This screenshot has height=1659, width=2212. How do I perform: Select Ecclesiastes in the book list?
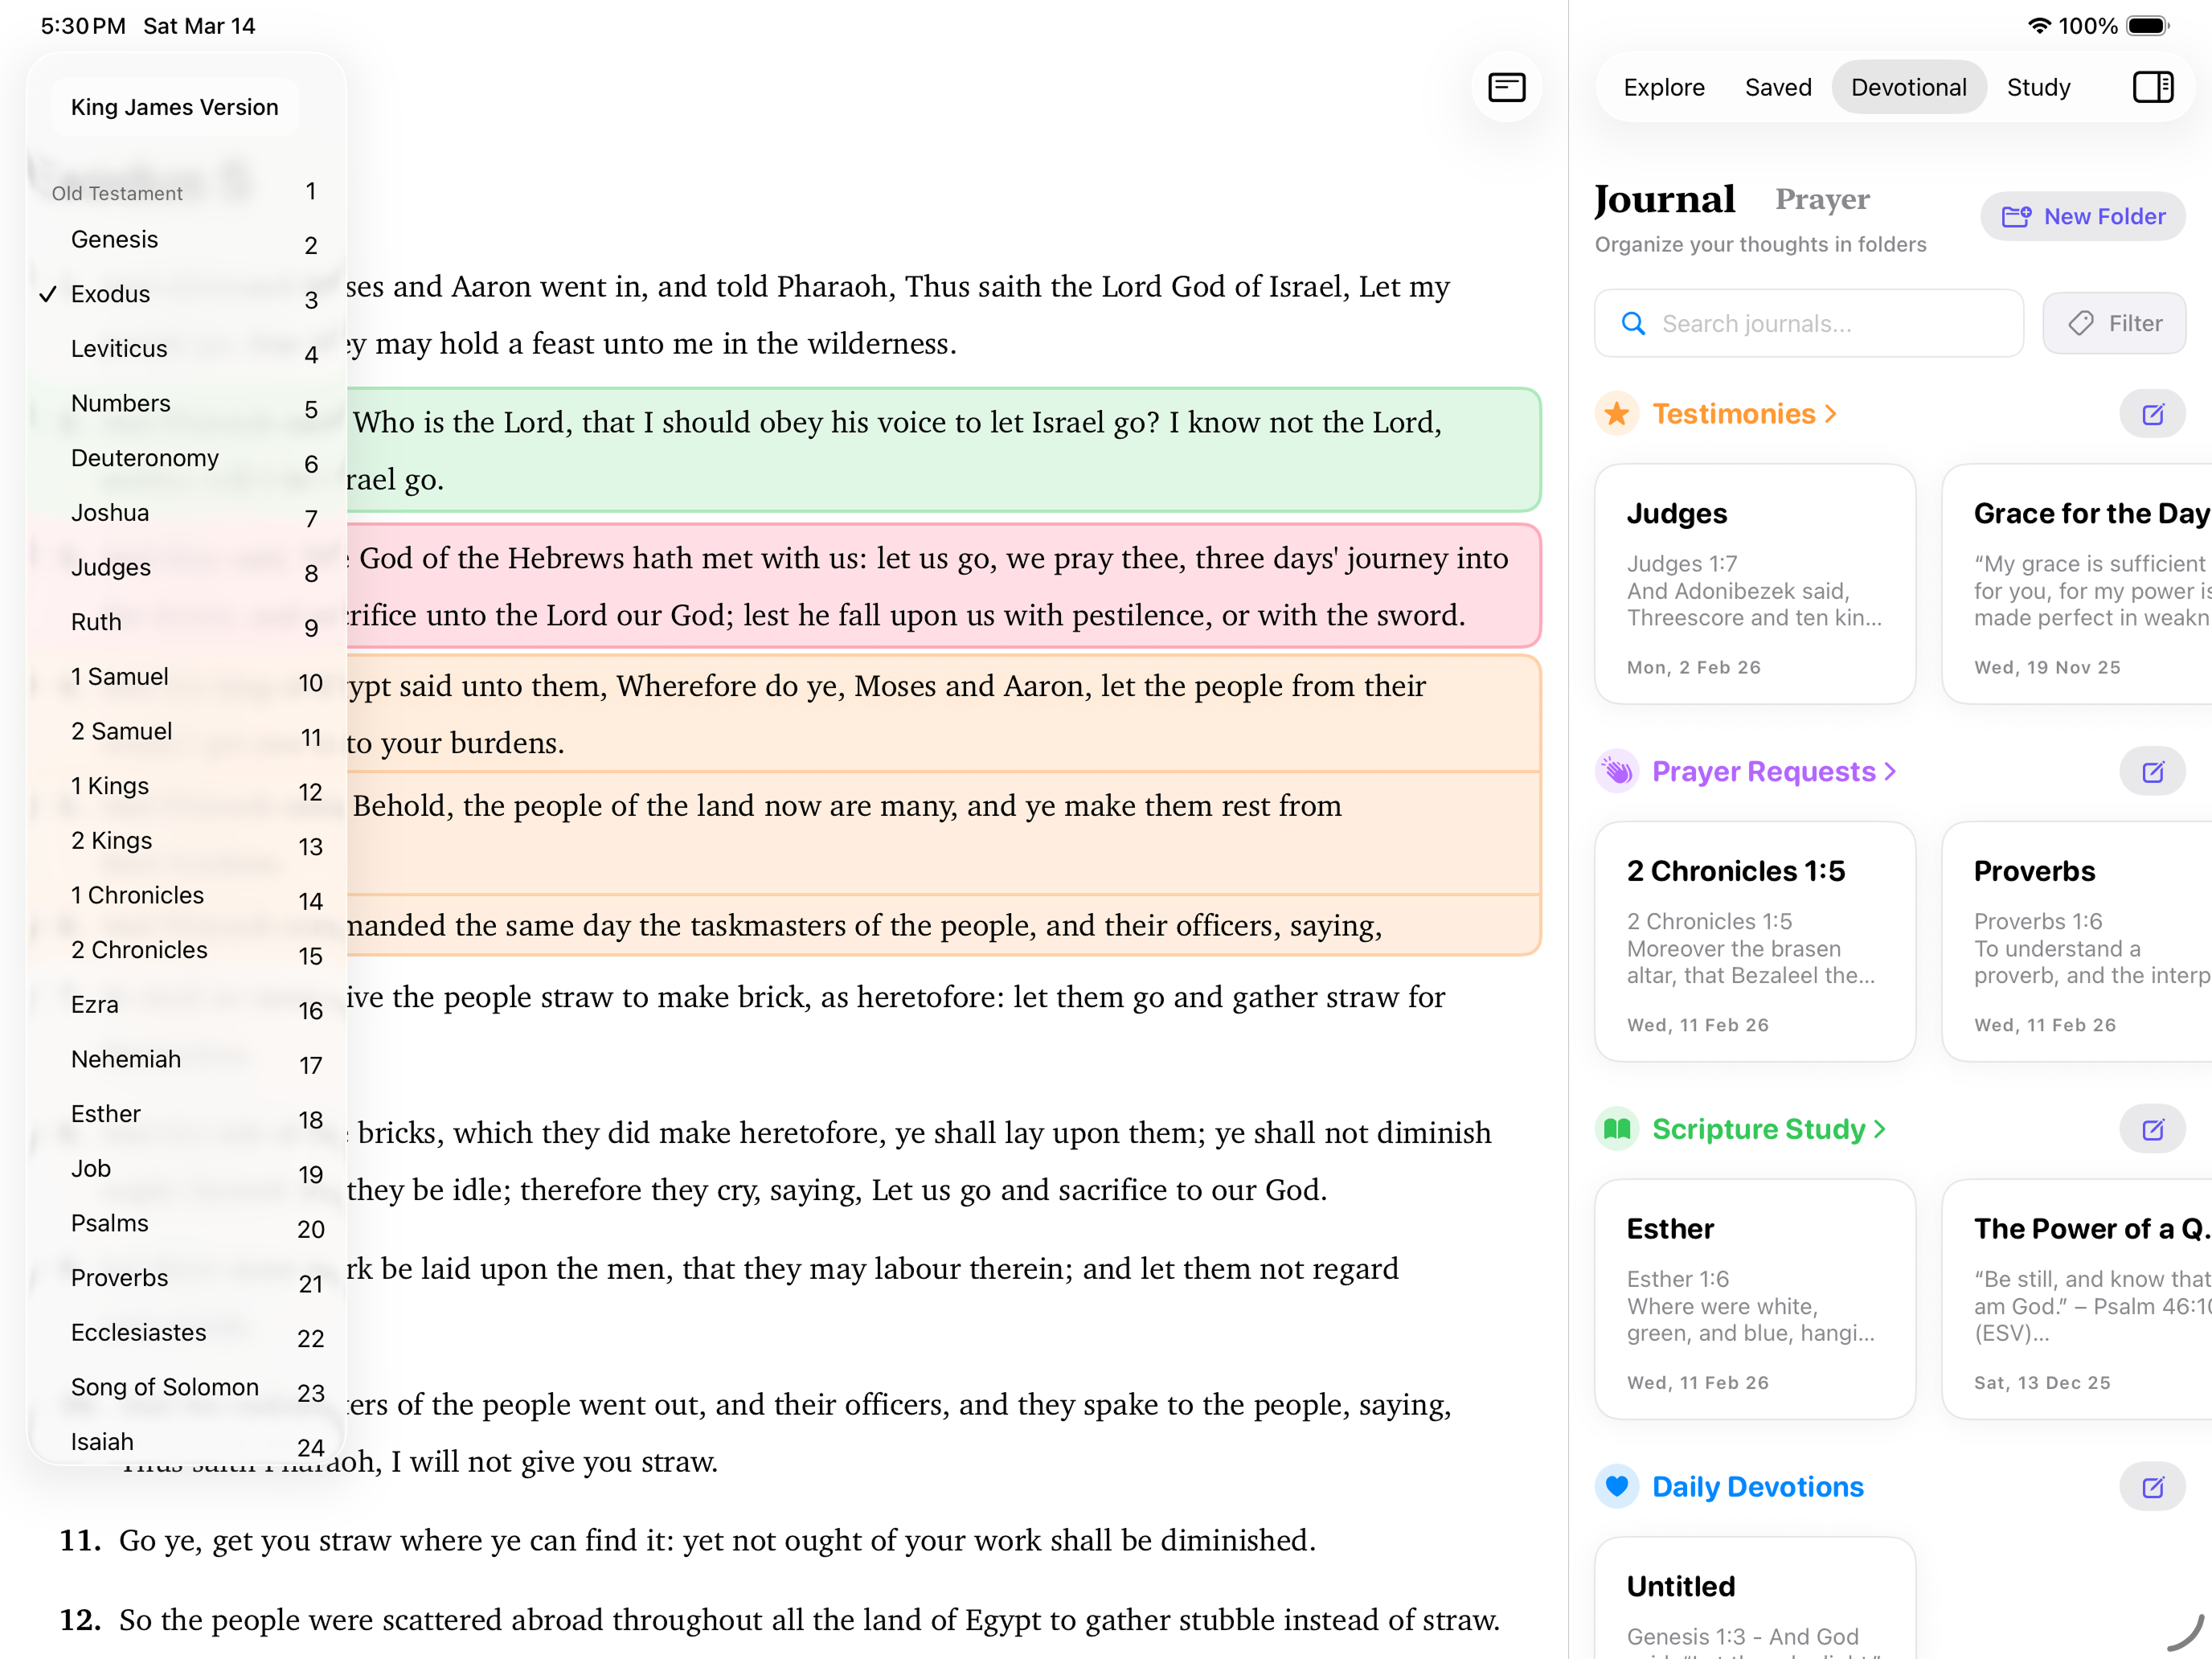[x=138, y=1332]
